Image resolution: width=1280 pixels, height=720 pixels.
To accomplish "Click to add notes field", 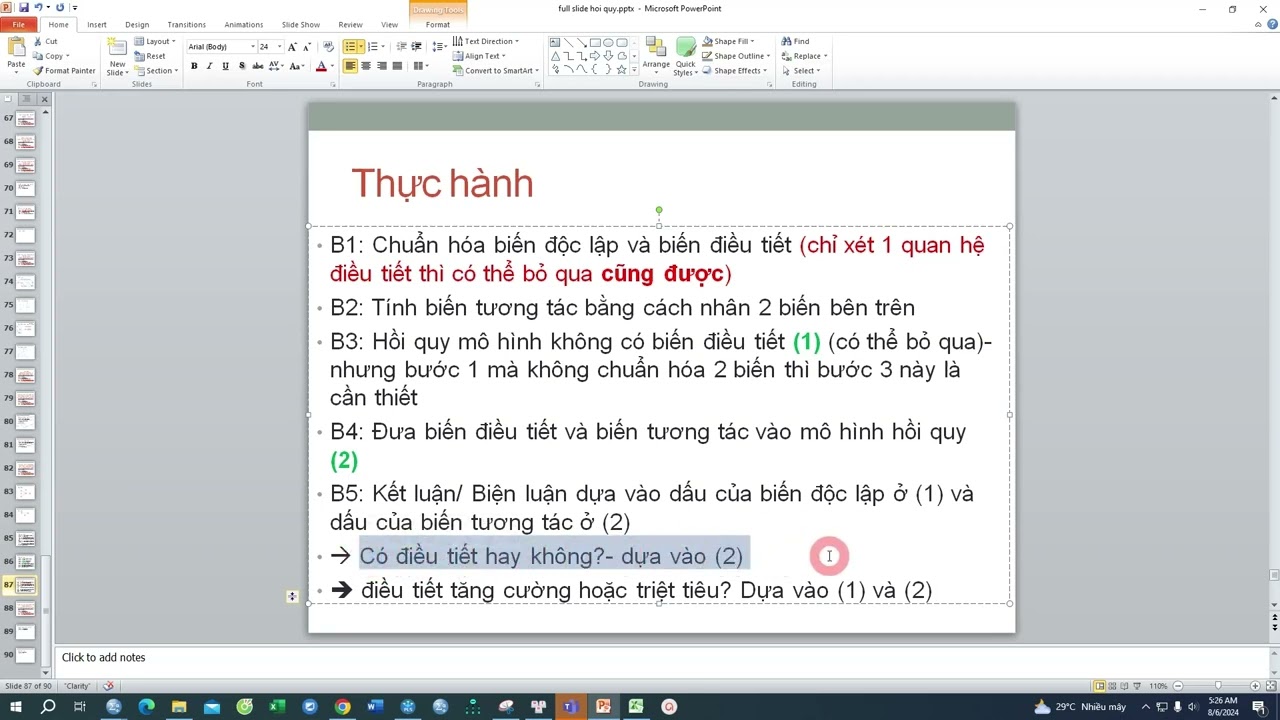I will point(104,657).
